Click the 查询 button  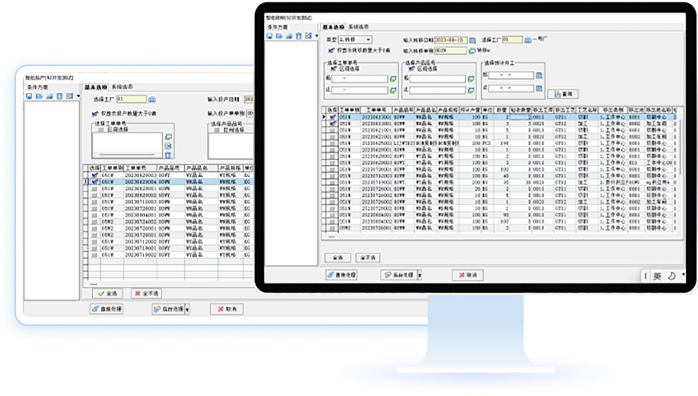(x=563, y=94)
